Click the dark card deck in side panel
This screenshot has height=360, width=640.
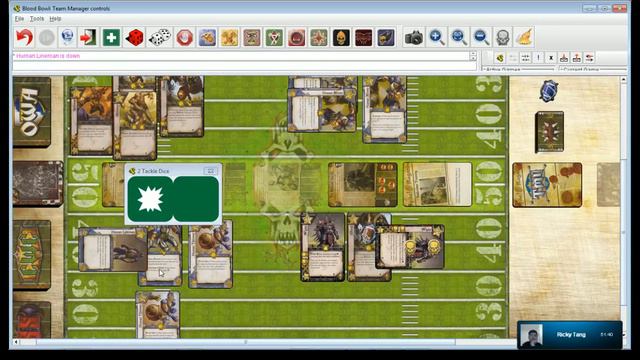point(549,132)
